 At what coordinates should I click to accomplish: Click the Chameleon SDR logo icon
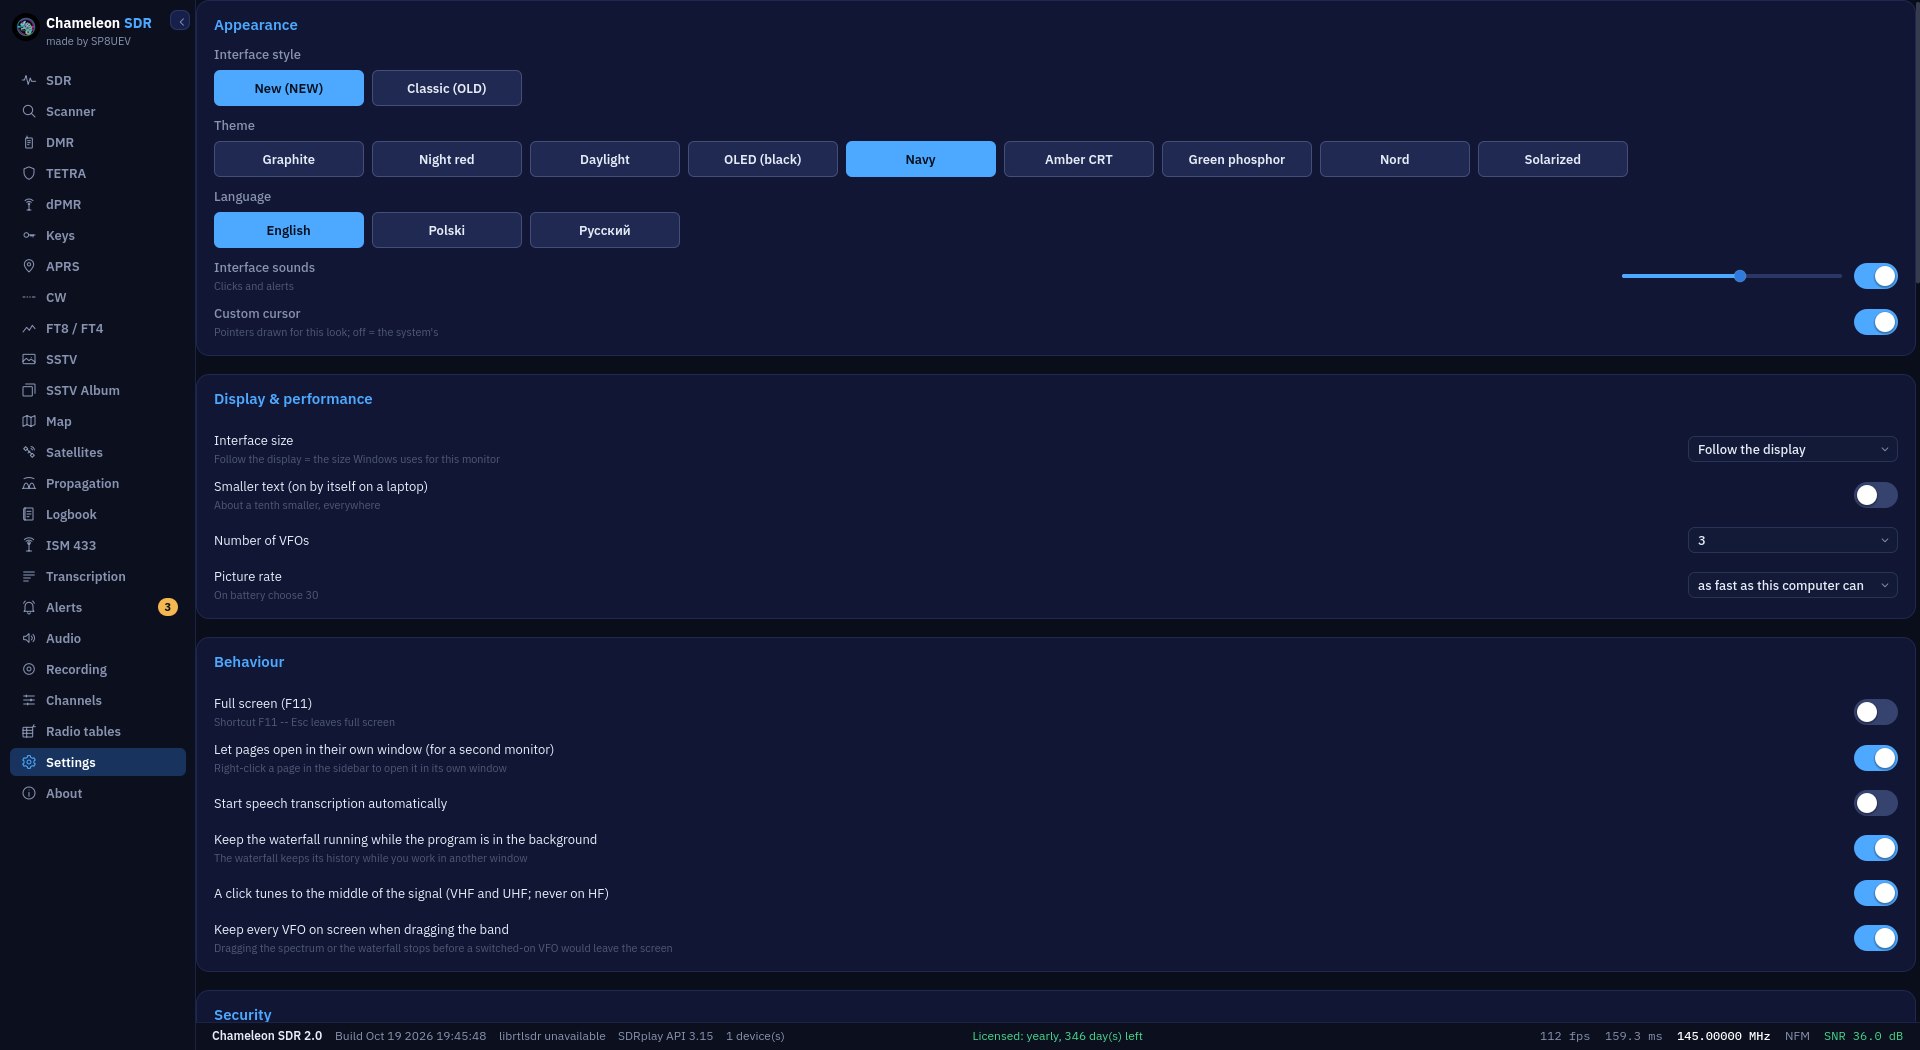(26, 27)
